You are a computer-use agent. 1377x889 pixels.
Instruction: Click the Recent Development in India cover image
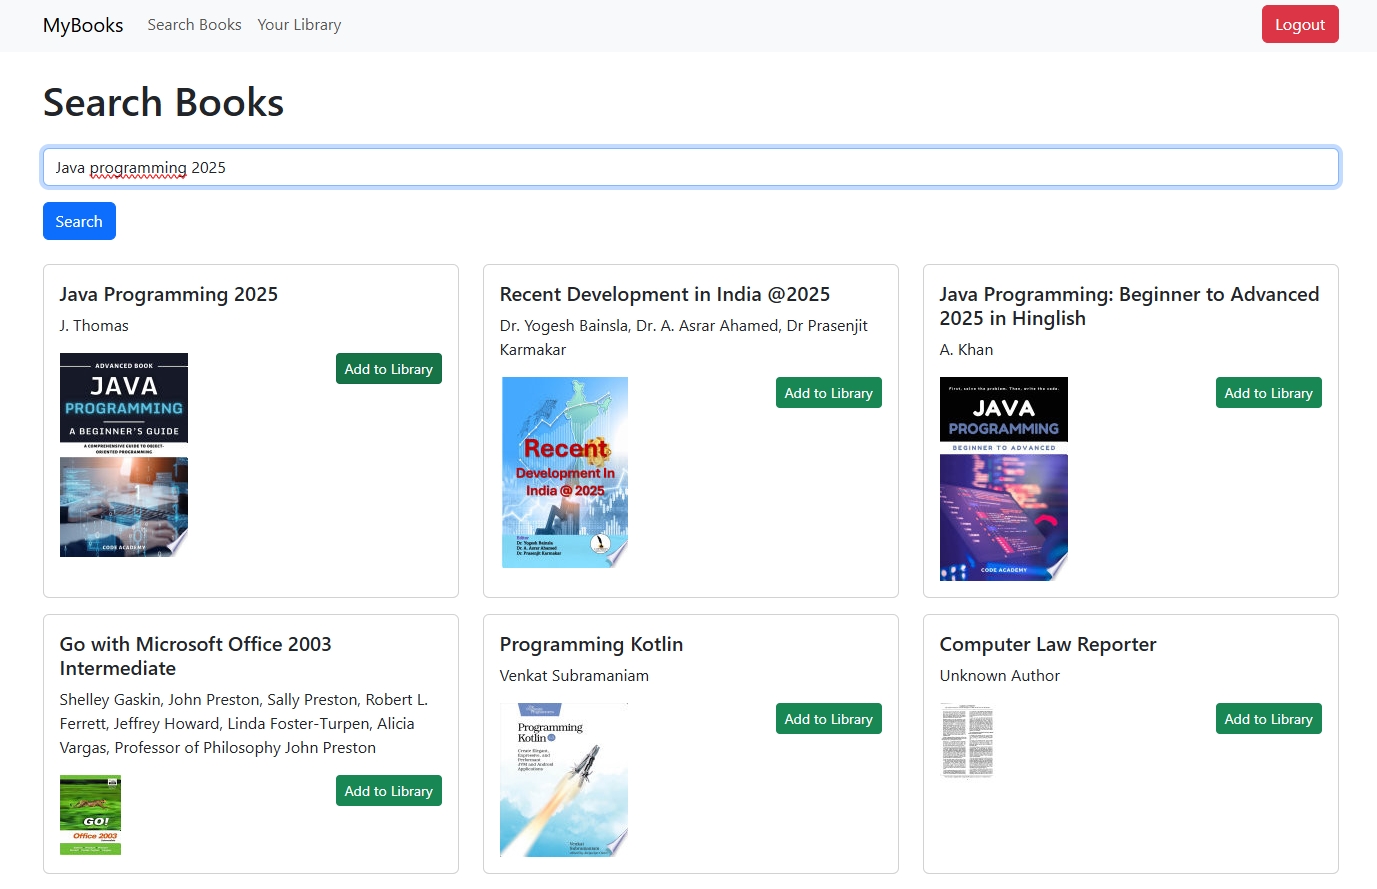(564, 471)
